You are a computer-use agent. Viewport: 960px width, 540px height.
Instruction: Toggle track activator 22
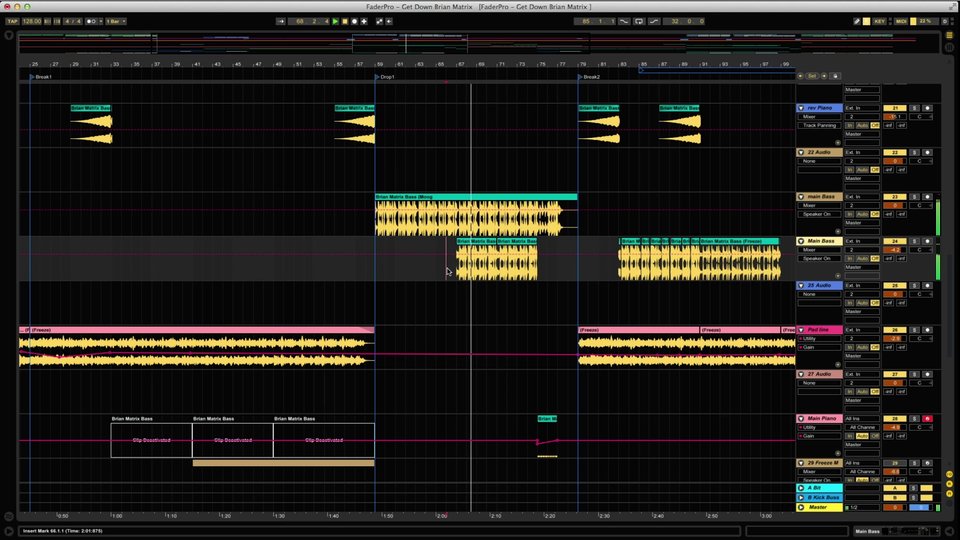894,152
